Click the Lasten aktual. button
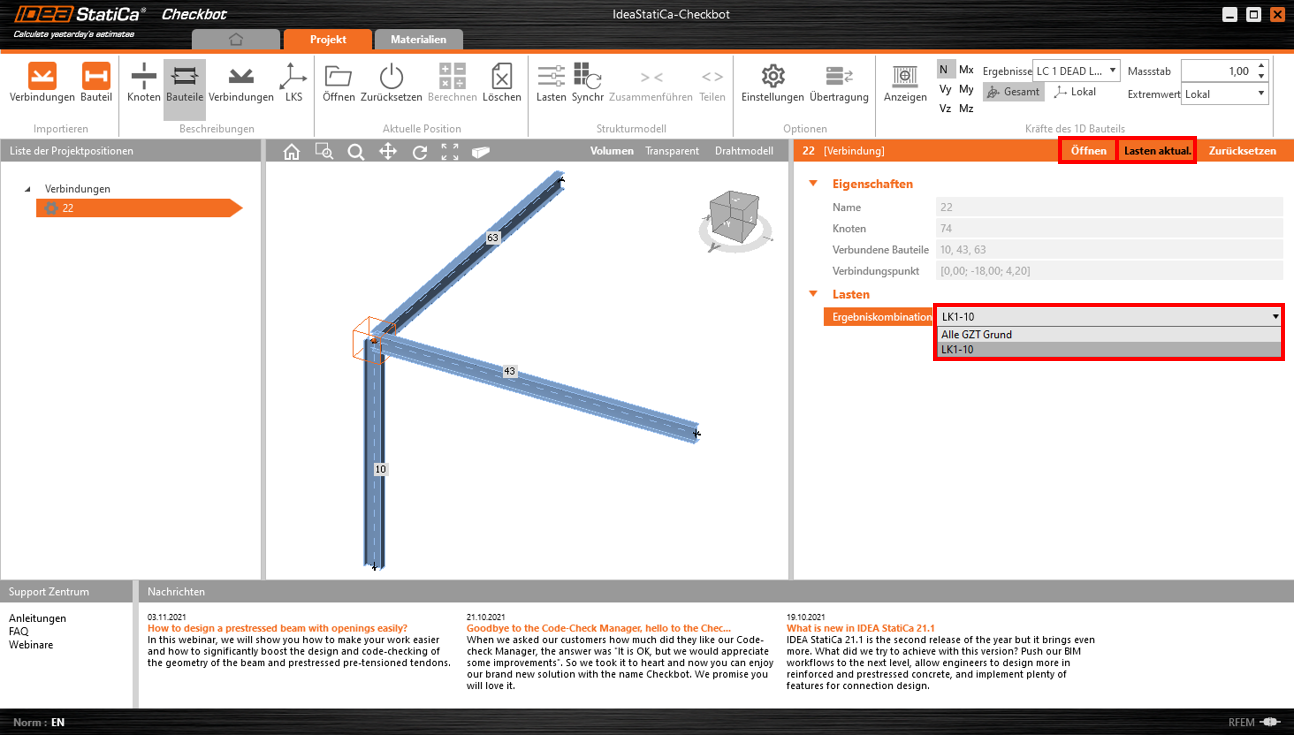Screen dimensions: 1295x735 (x=1157, y=151)
